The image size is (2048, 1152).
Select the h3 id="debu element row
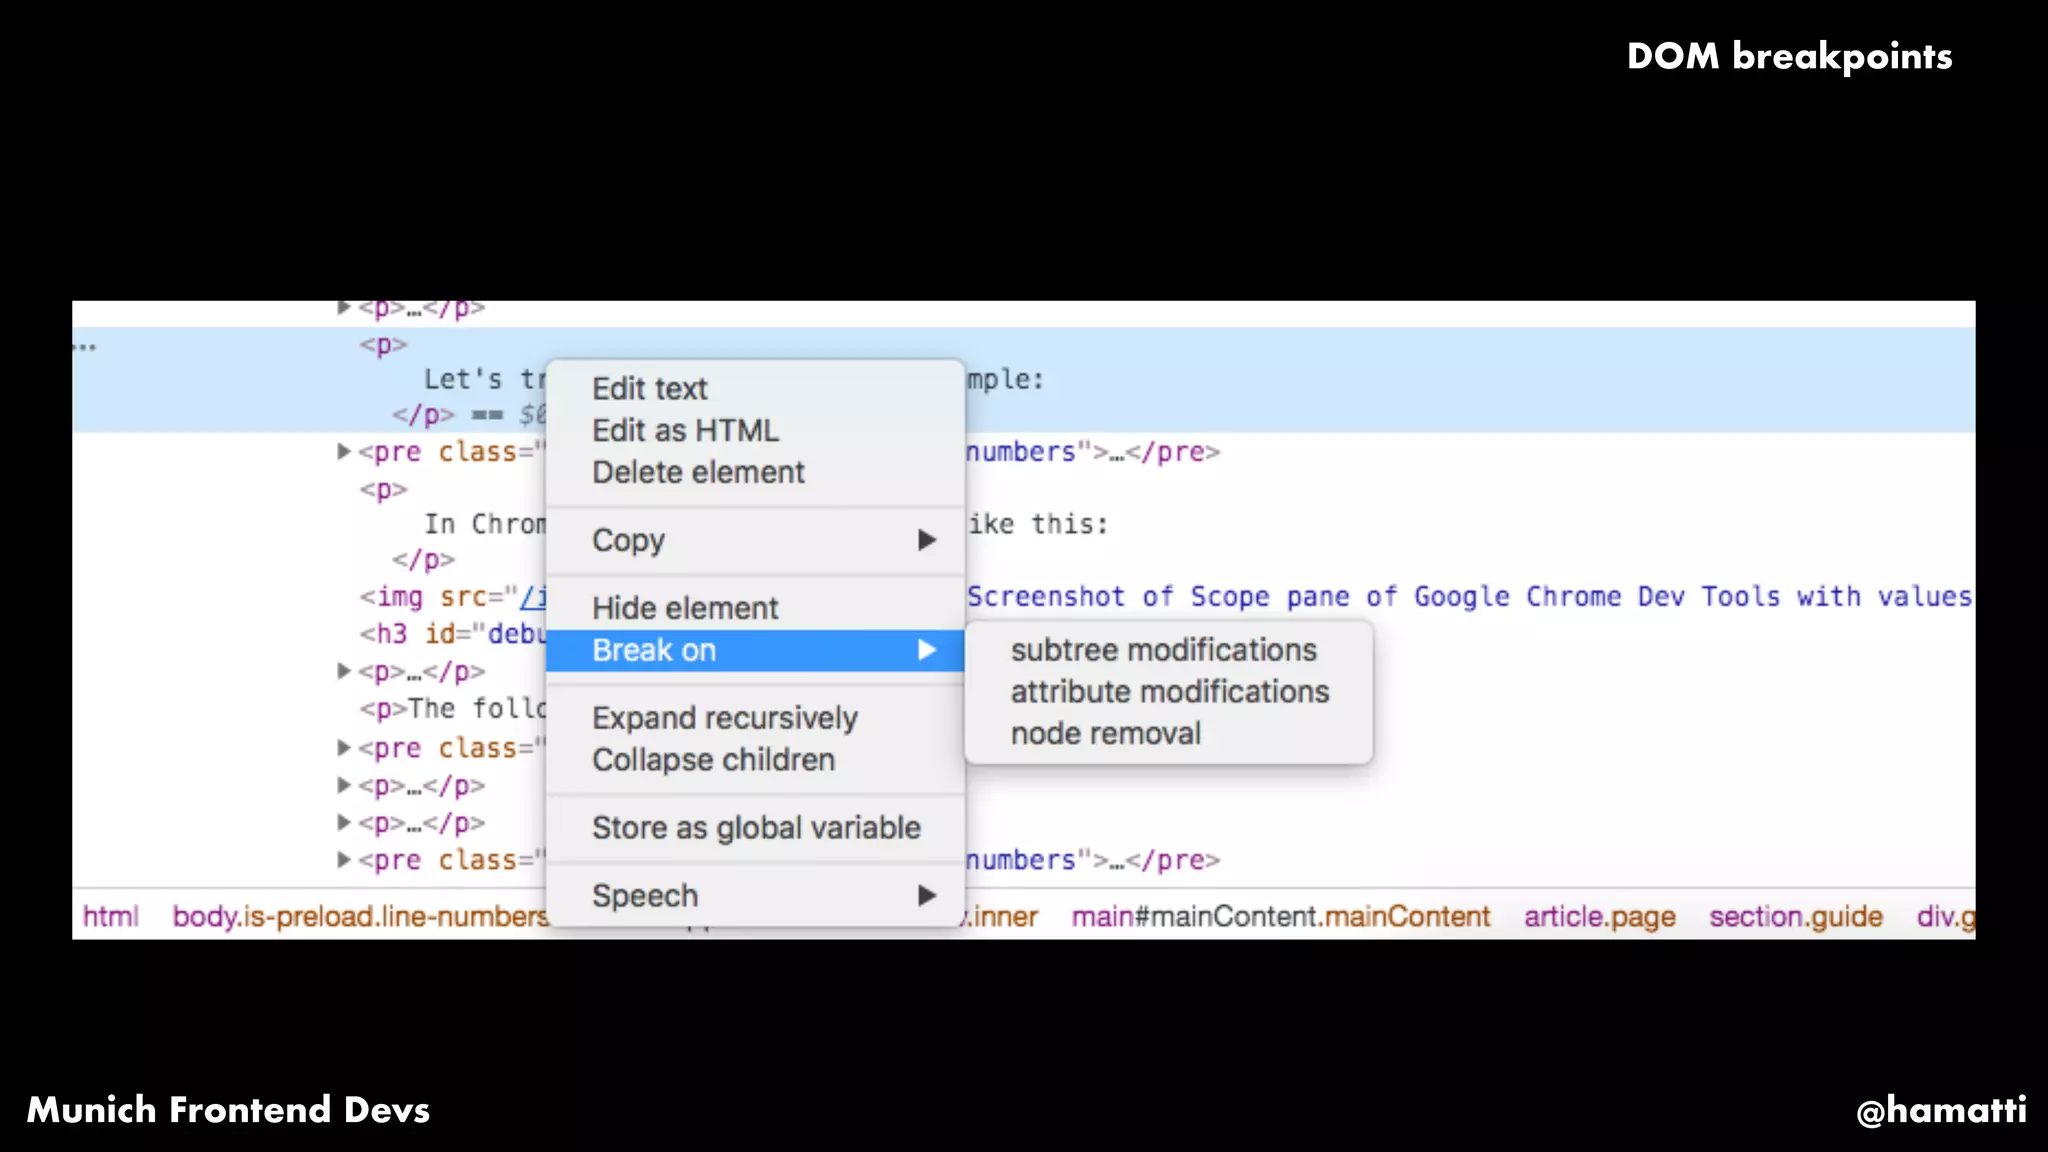pos(453,634)
